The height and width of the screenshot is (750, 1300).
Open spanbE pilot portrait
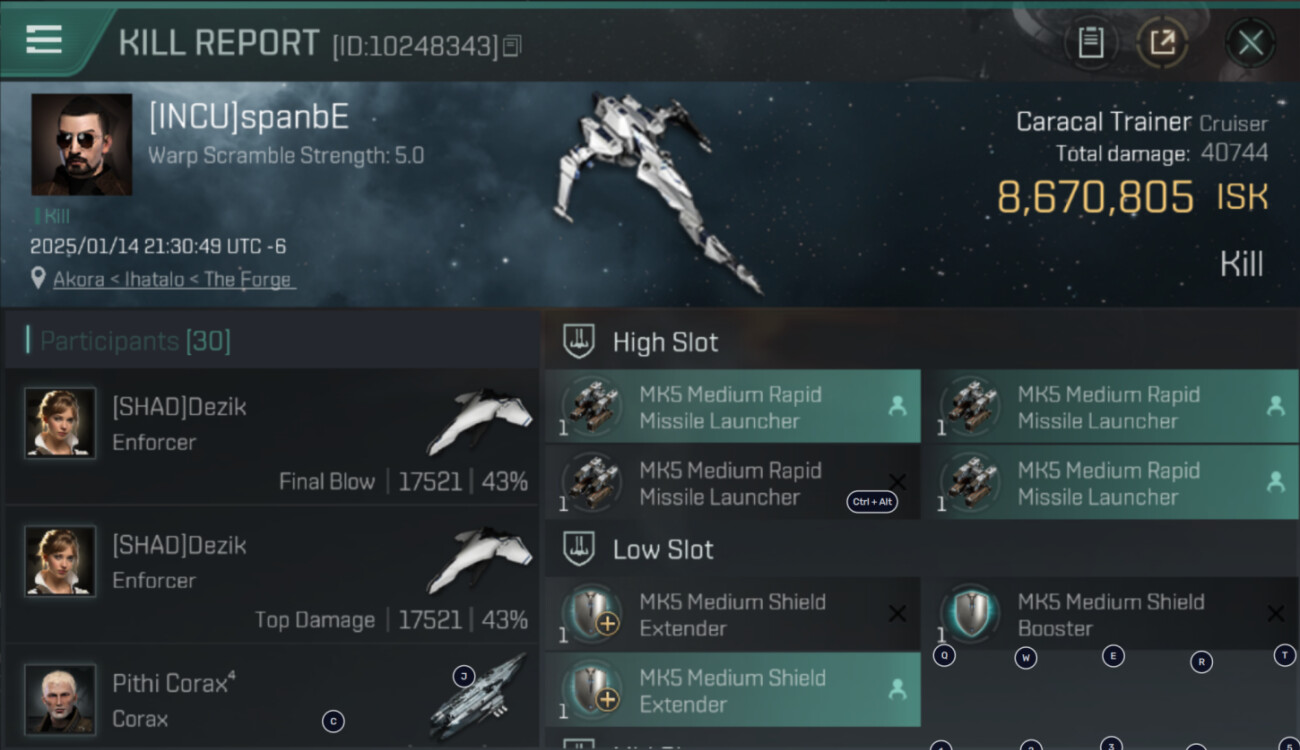pos(81,144)
